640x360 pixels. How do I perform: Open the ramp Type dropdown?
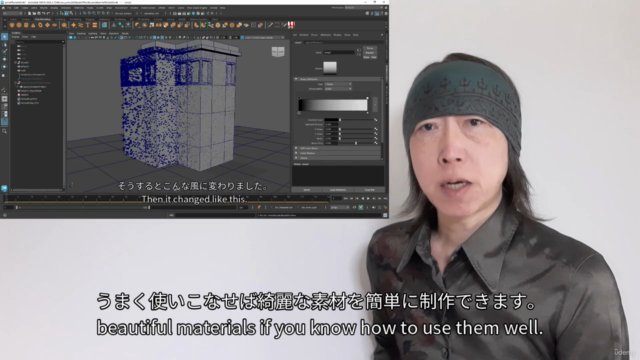(x=338, y=84)
